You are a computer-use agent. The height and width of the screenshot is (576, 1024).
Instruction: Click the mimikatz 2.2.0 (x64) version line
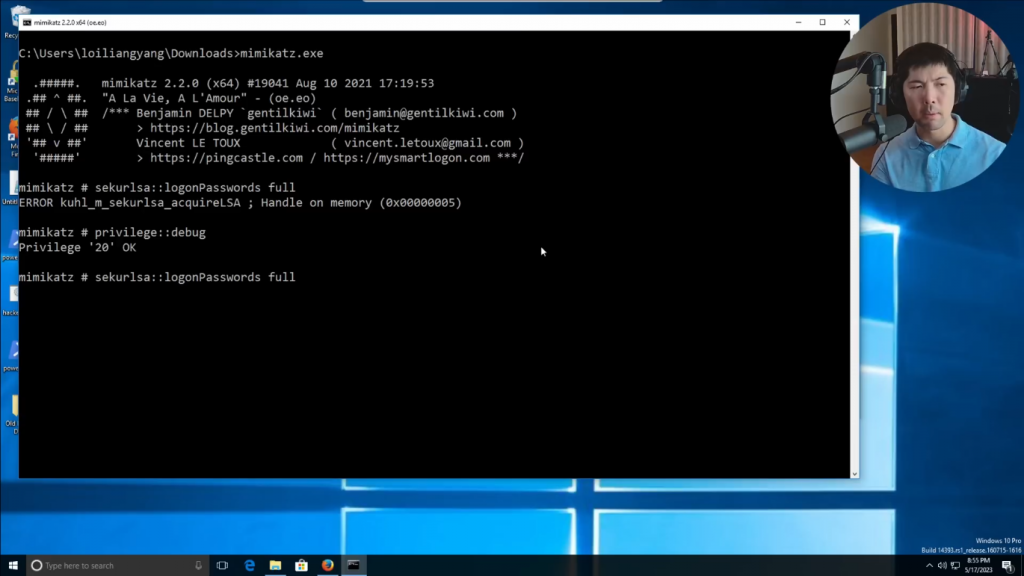[268, 84]
